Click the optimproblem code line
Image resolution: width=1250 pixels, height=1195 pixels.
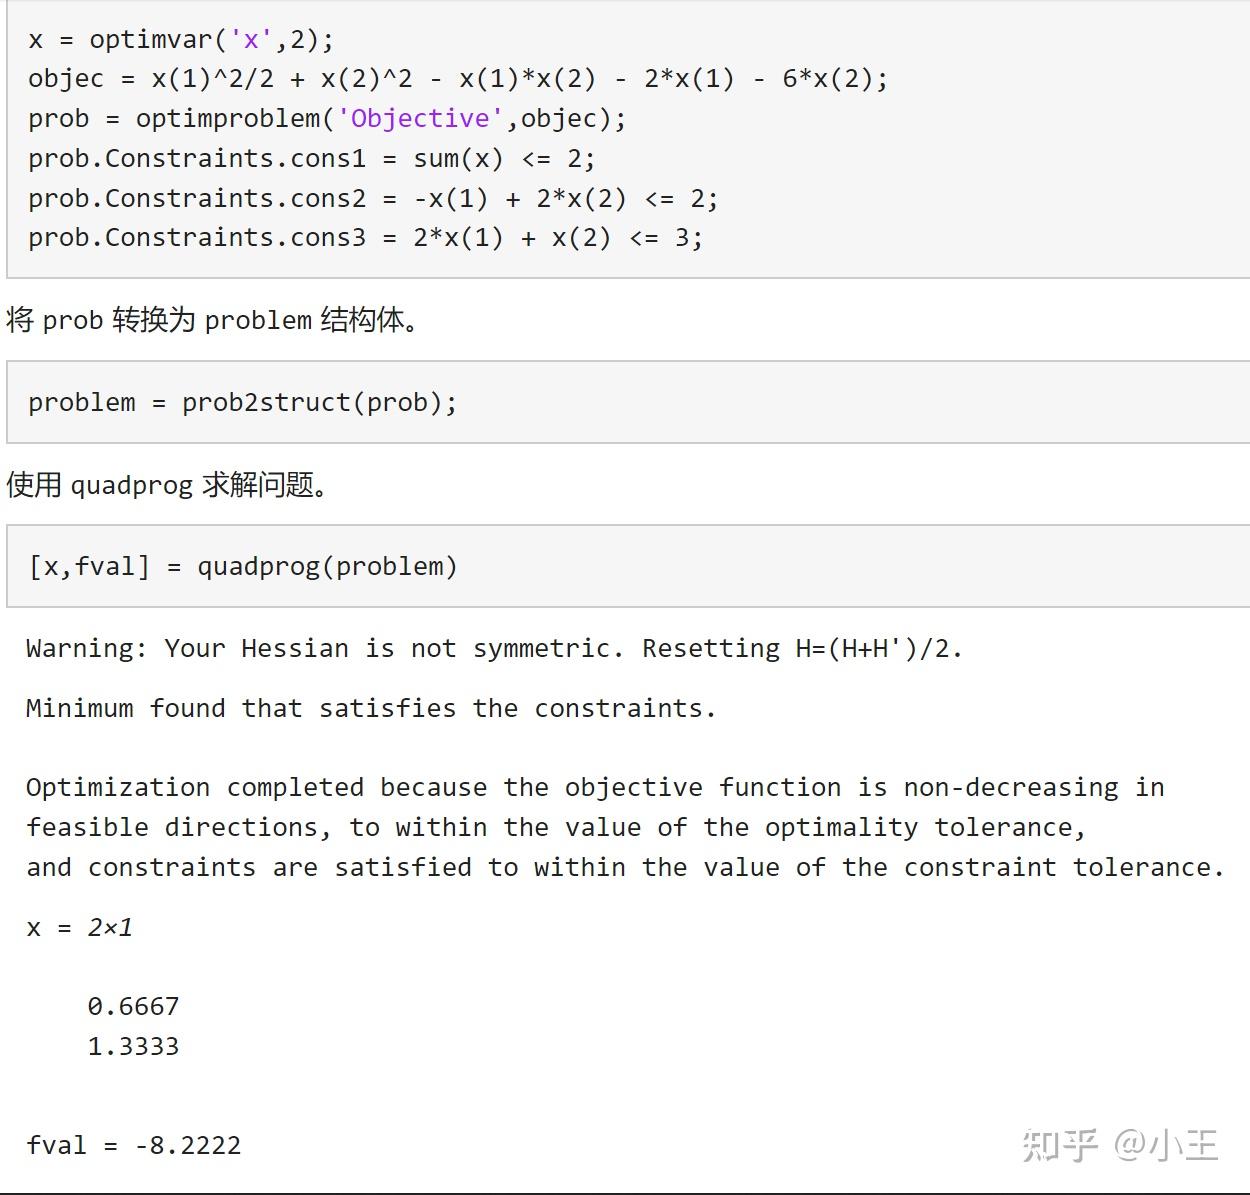click(x=327, y=119)
